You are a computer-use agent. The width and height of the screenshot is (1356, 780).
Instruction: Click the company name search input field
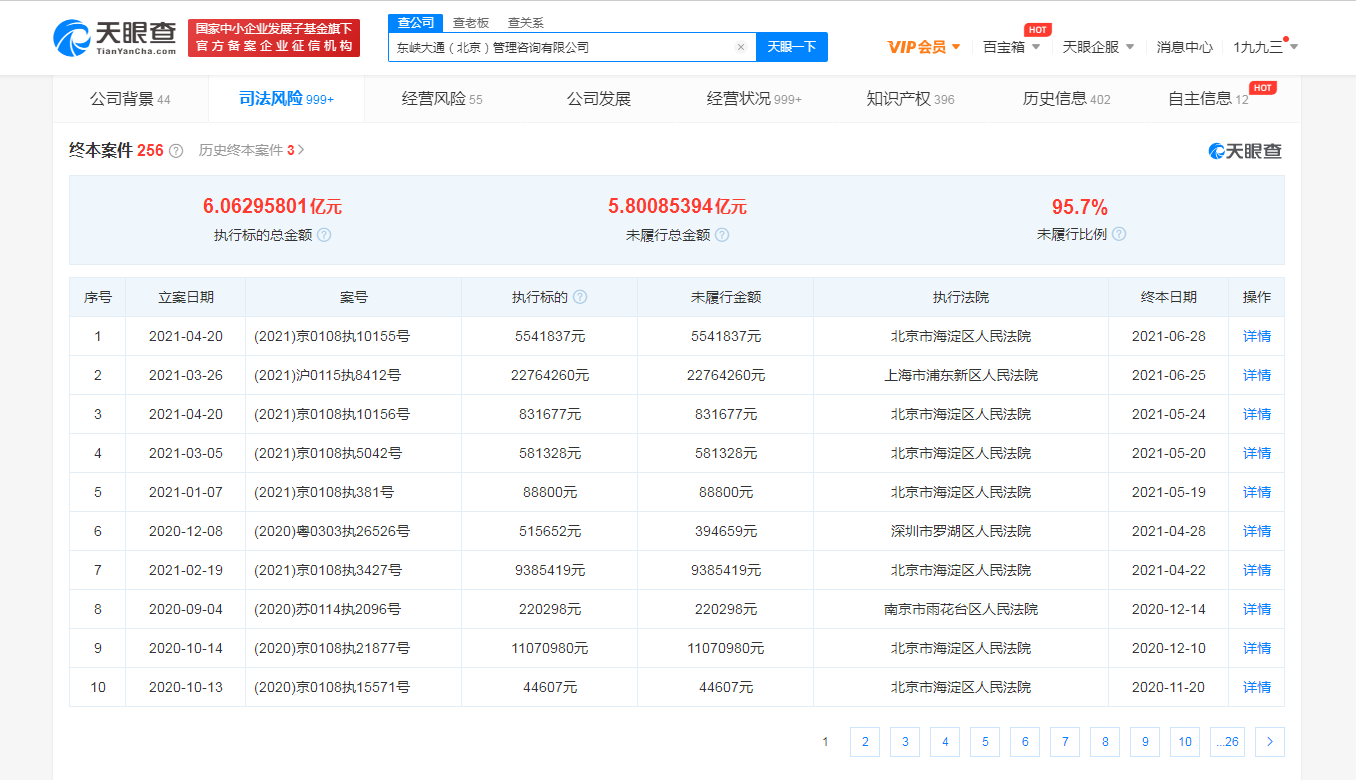[560, 47]
